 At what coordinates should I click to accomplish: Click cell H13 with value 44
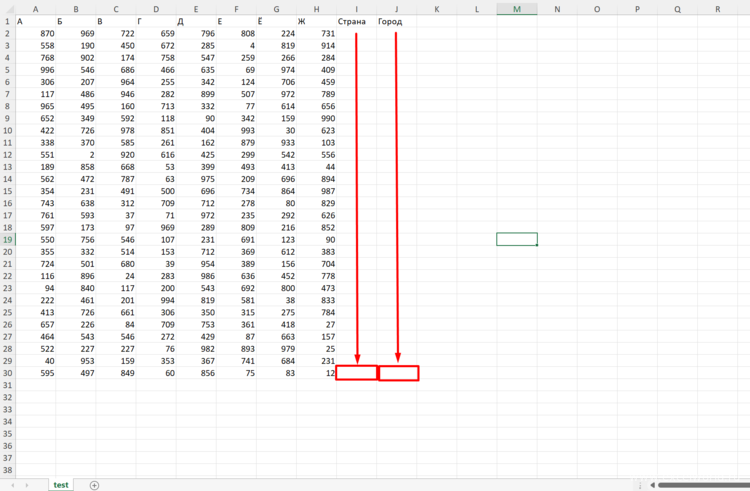tap(316, 167)
